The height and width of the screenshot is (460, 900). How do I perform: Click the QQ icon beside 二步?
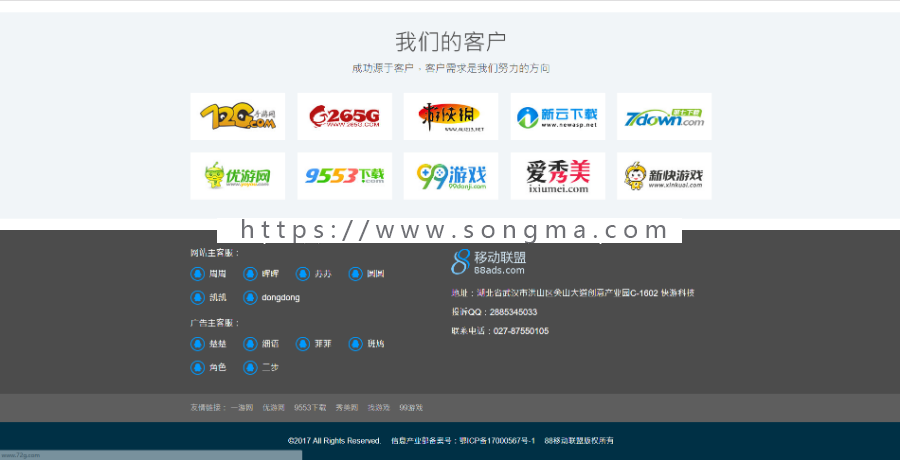click(250, 368)
